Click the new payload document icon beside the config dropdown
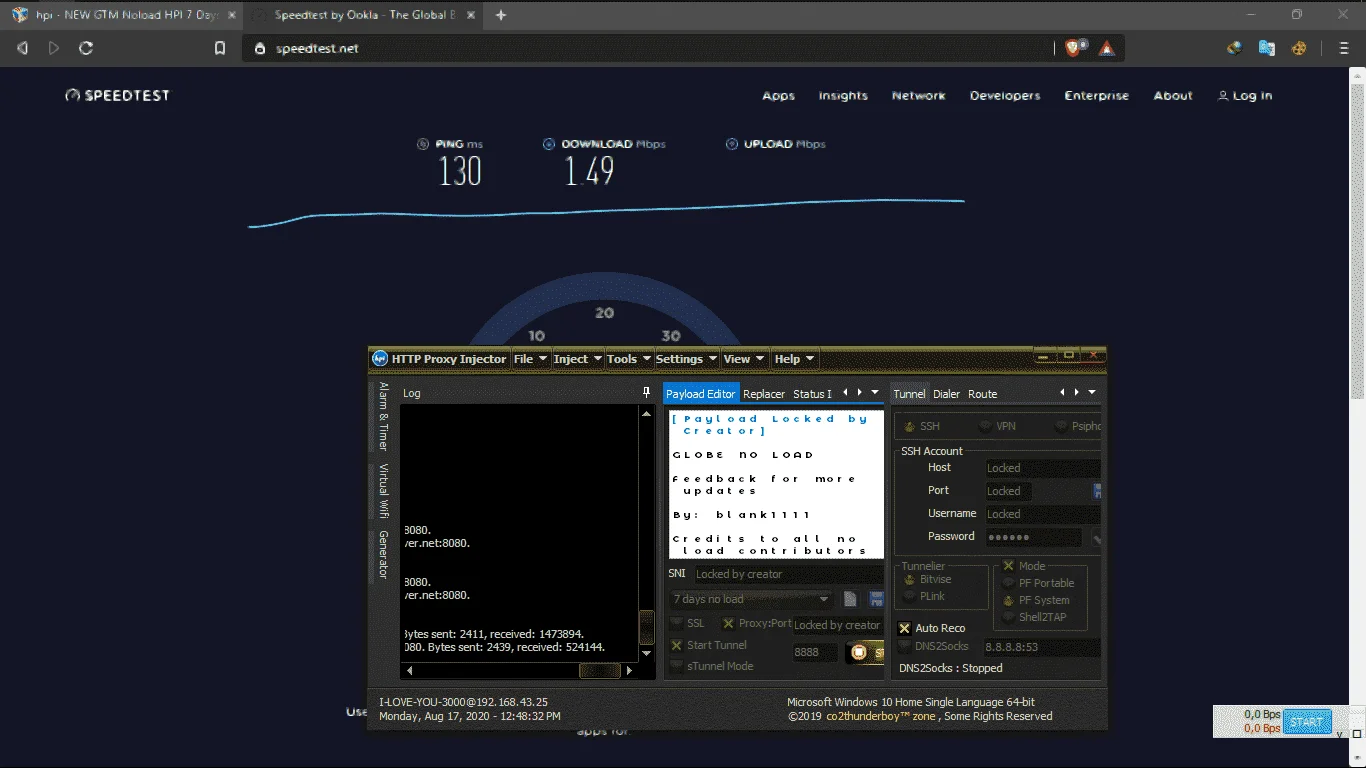 click(x=850, y=599)
